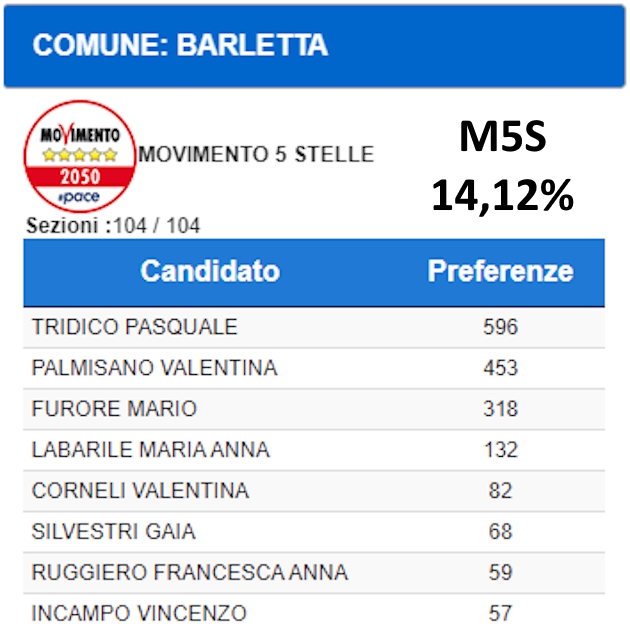Sort by the Preferenze column header

click(x=500, y=270)
